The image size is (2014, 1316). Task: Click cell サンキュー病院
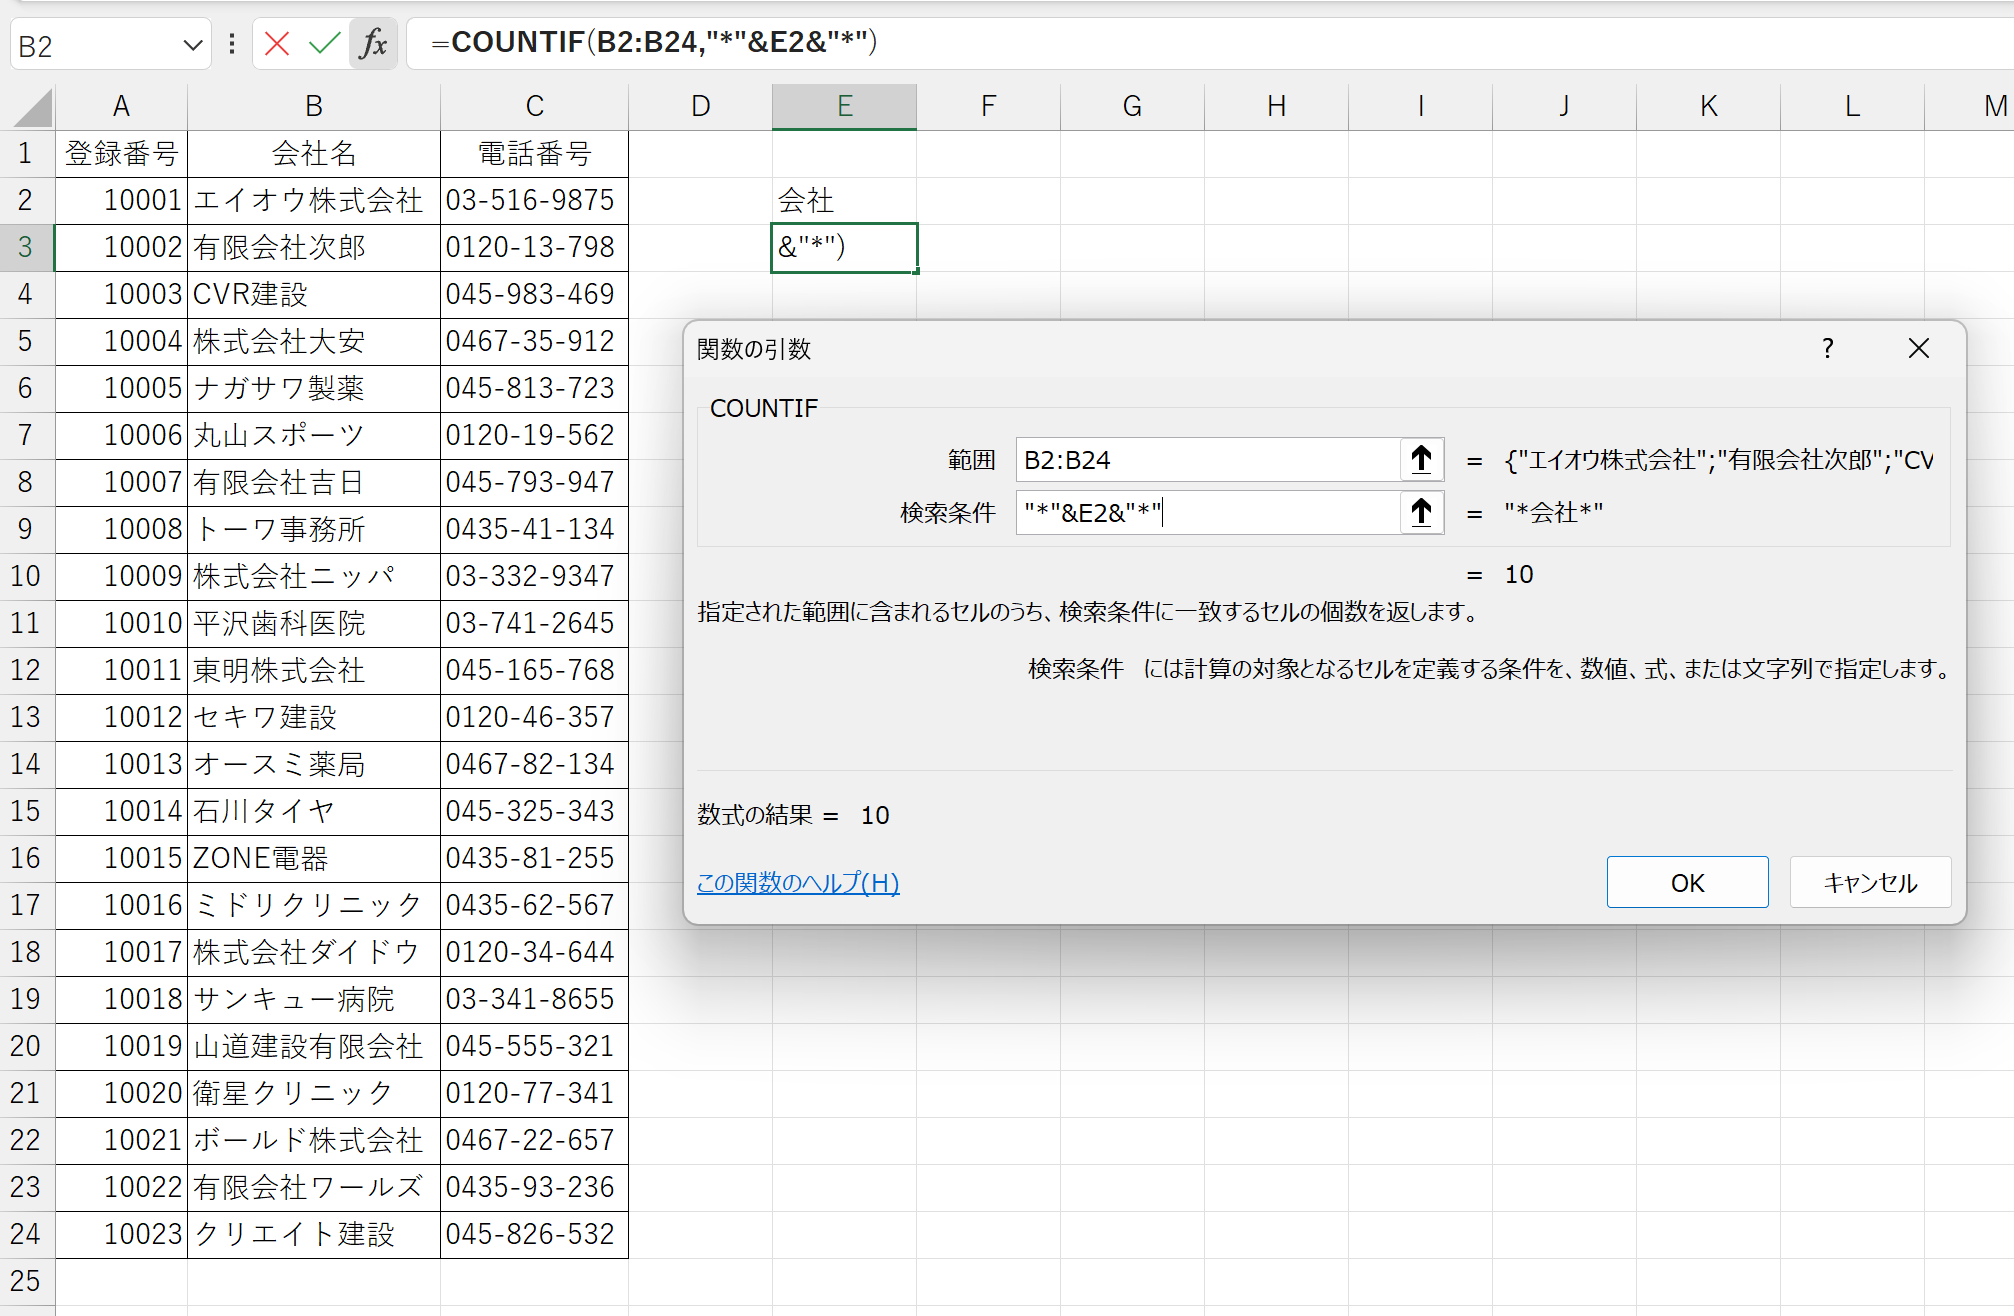(314, 999)
